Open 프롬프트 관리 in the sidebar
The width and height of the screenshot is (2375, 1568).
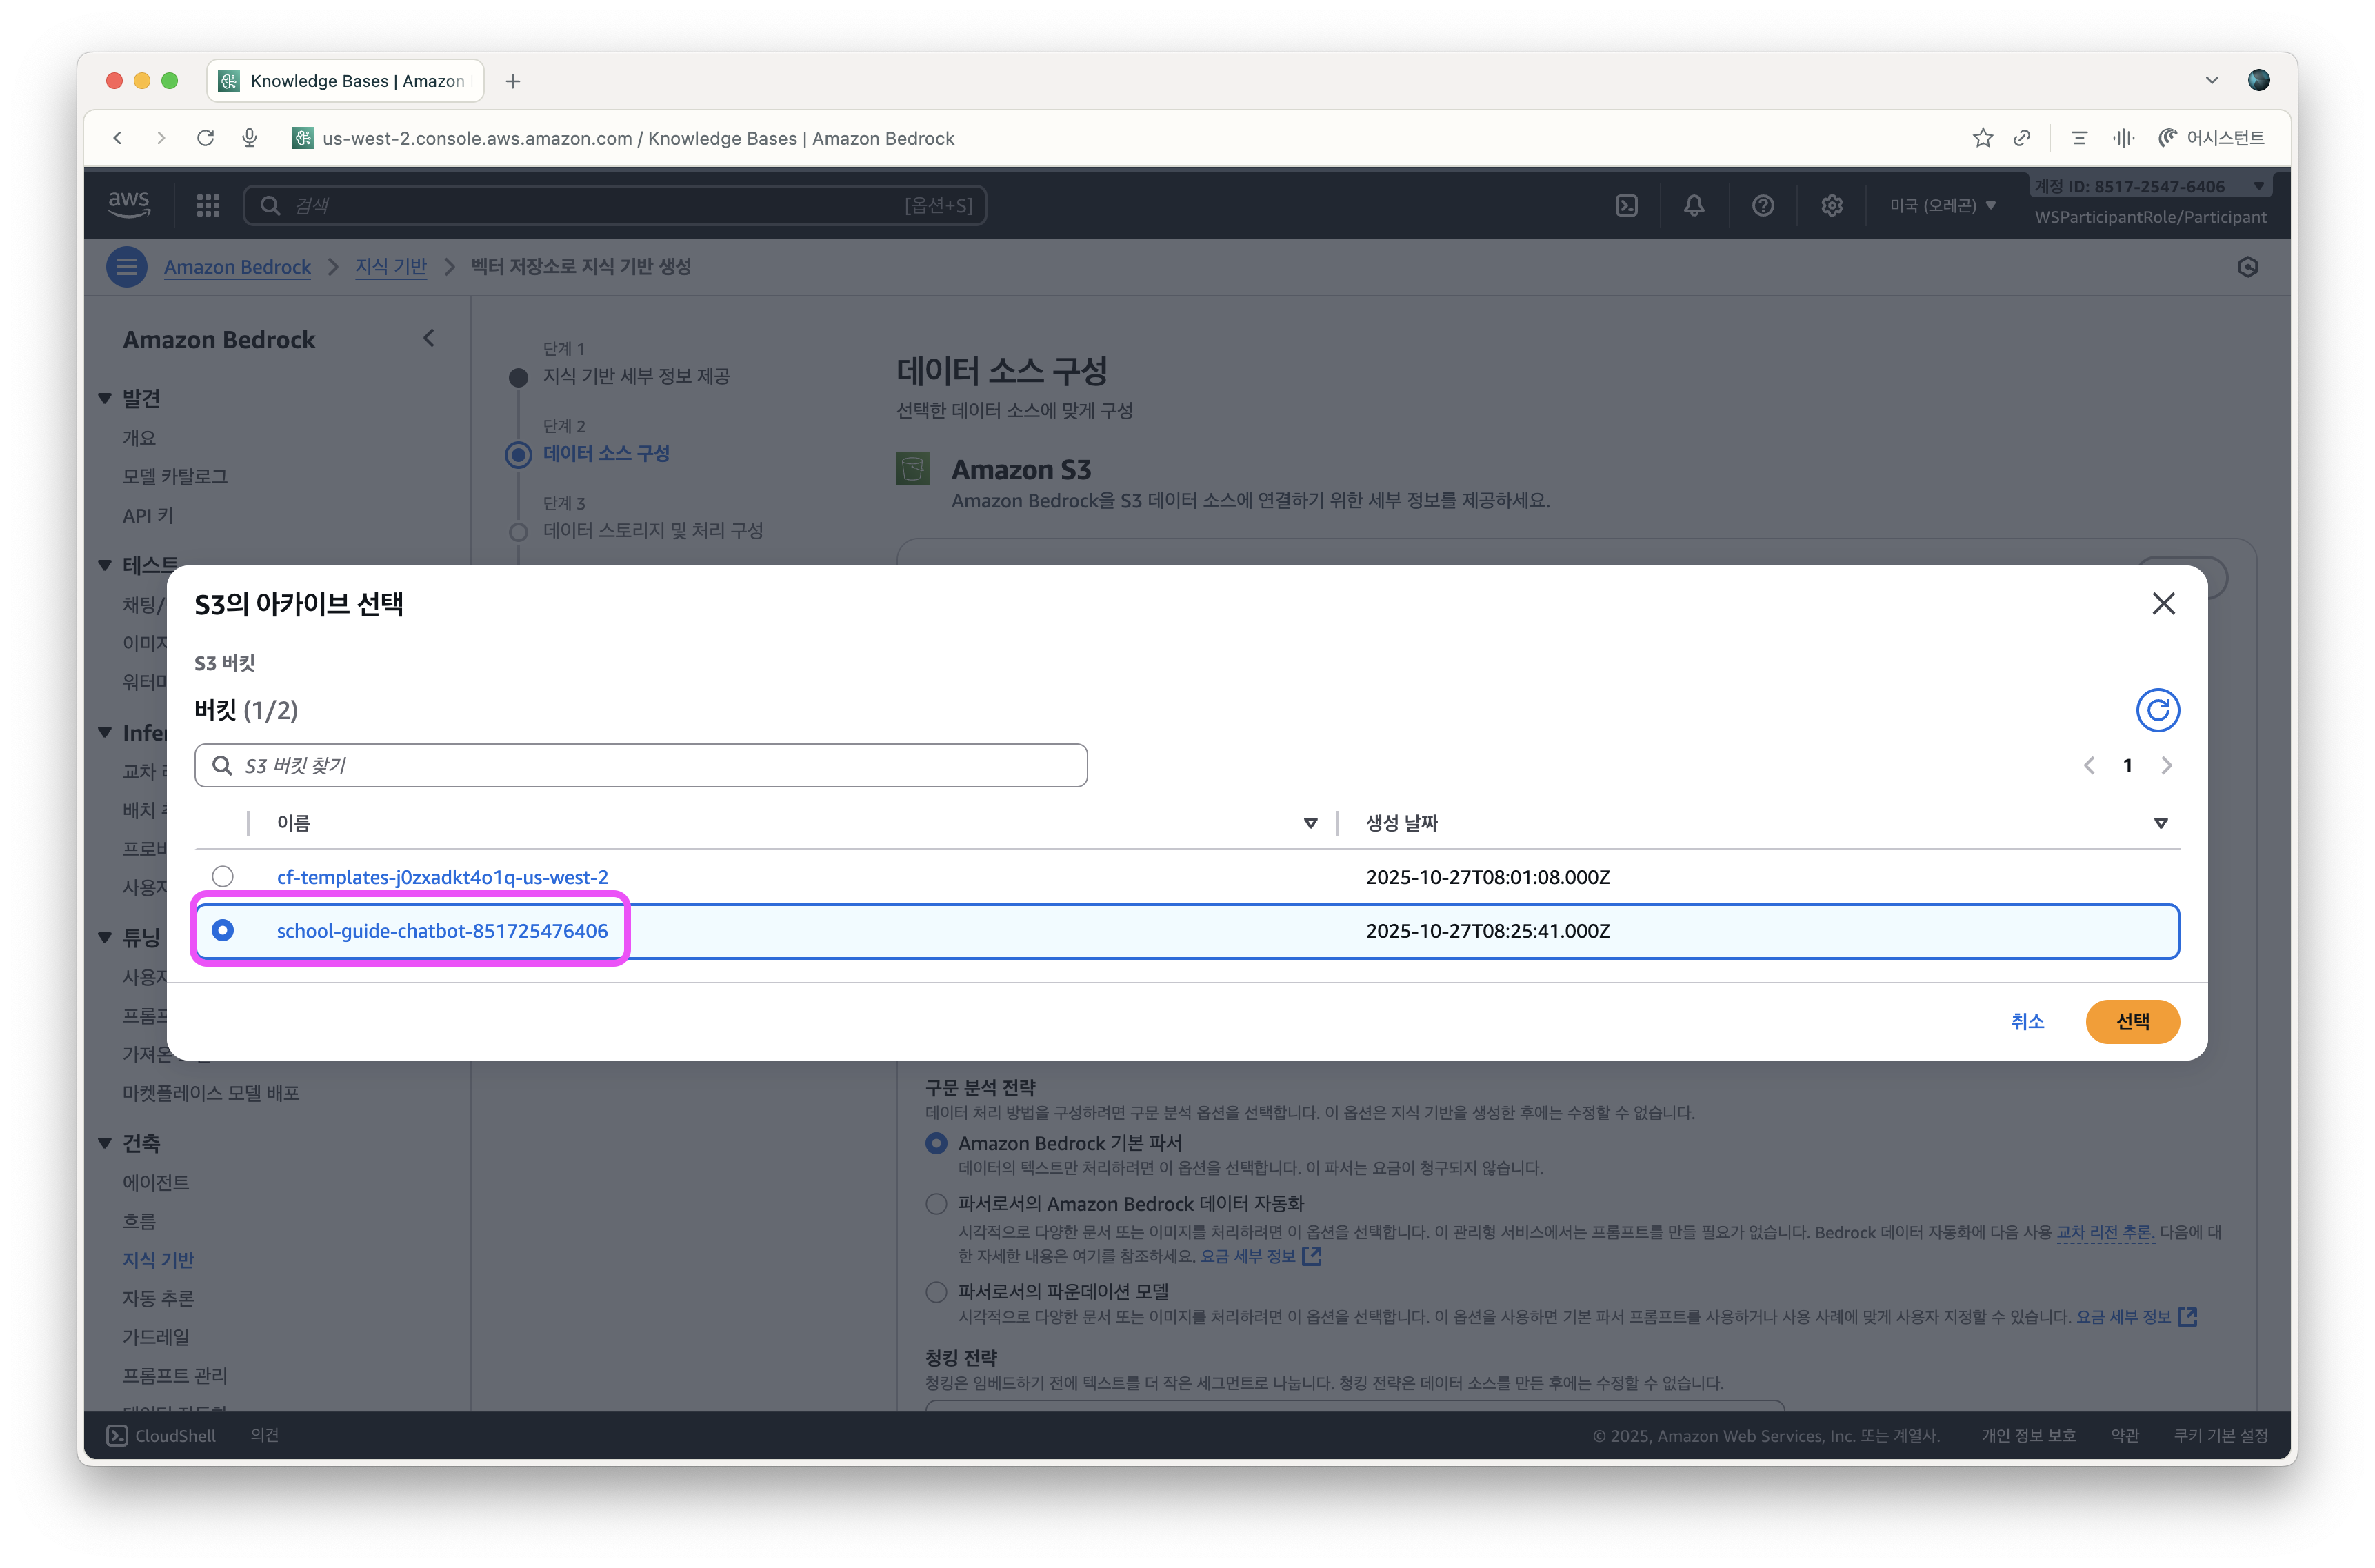(175, 1375)
